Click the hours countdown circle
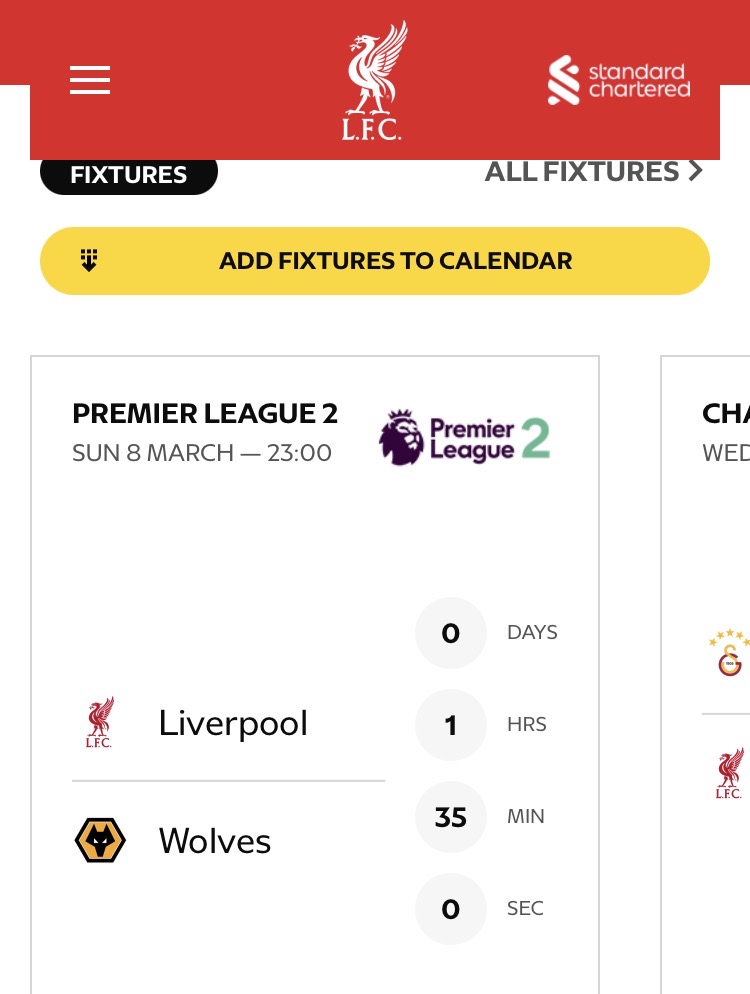Image resolution: width=750 pixels, height=994 pixels. (450, 724)
